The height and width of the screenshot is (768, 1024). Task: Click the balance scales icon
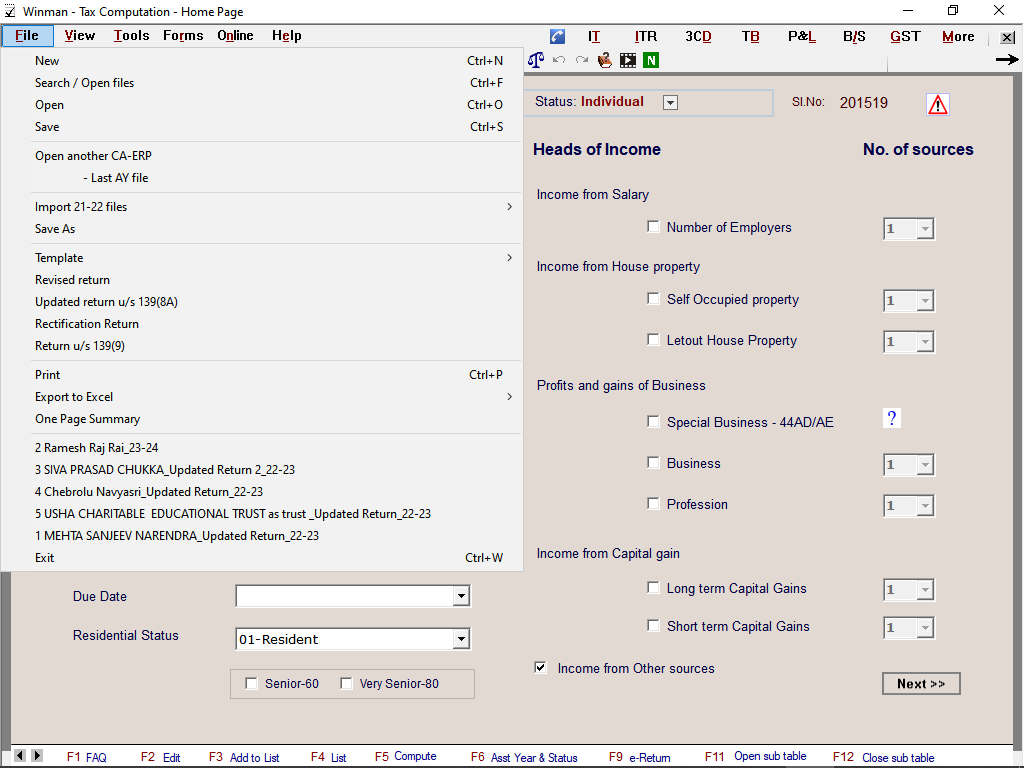[x=536, y=60]
